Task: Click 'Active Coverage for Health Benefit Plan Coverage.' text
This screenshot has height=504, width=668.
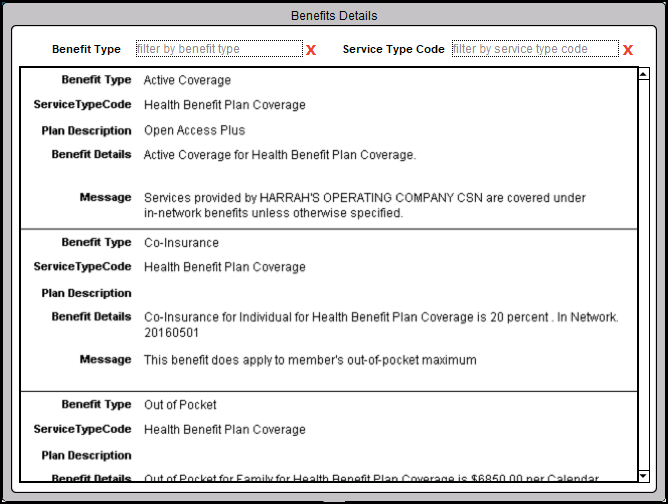Action: pyautogui.click(x=279, y=155)
